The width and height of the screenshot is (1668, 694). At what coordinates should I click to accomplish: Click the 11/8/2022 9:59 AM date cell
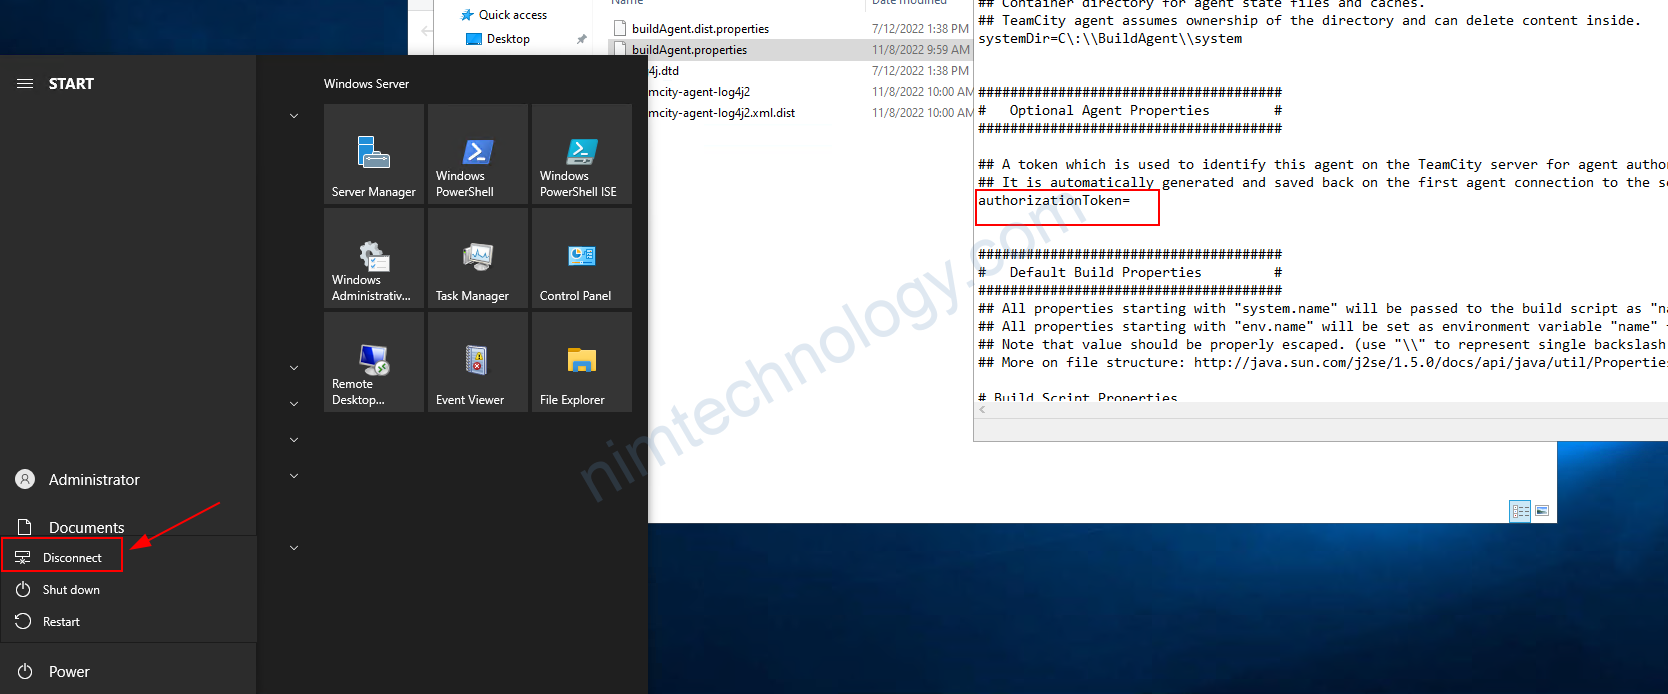(x=920, y=50)
